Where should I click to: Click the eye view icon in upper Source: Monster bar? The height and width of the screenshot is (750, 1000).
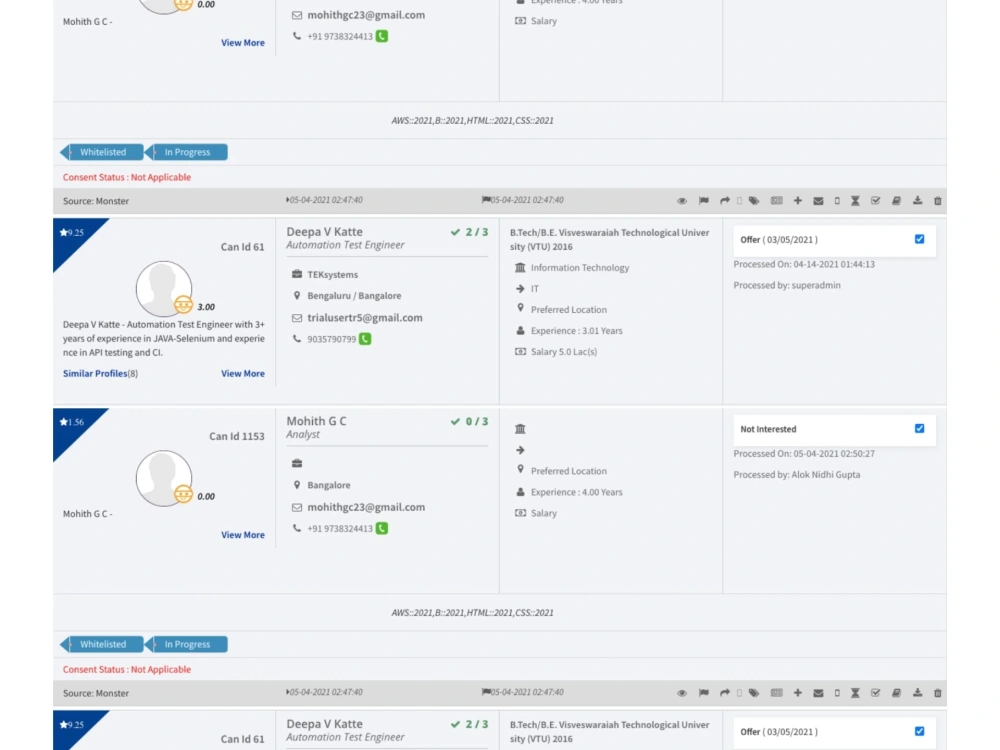click(682, 201)
